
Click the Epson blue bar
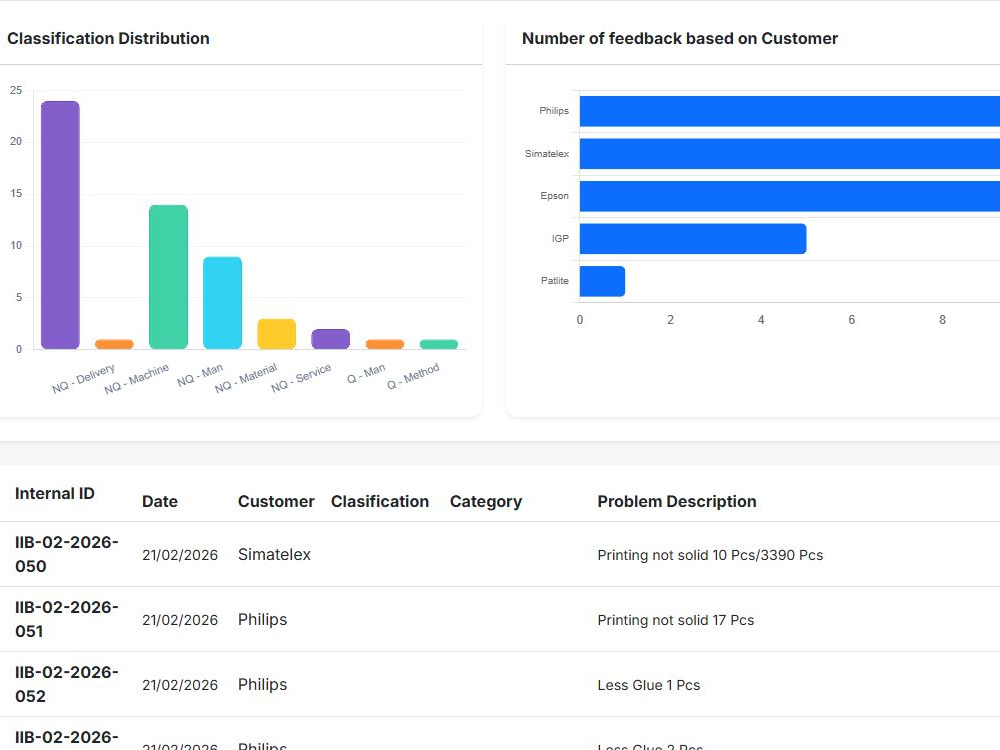pos(790,196)
